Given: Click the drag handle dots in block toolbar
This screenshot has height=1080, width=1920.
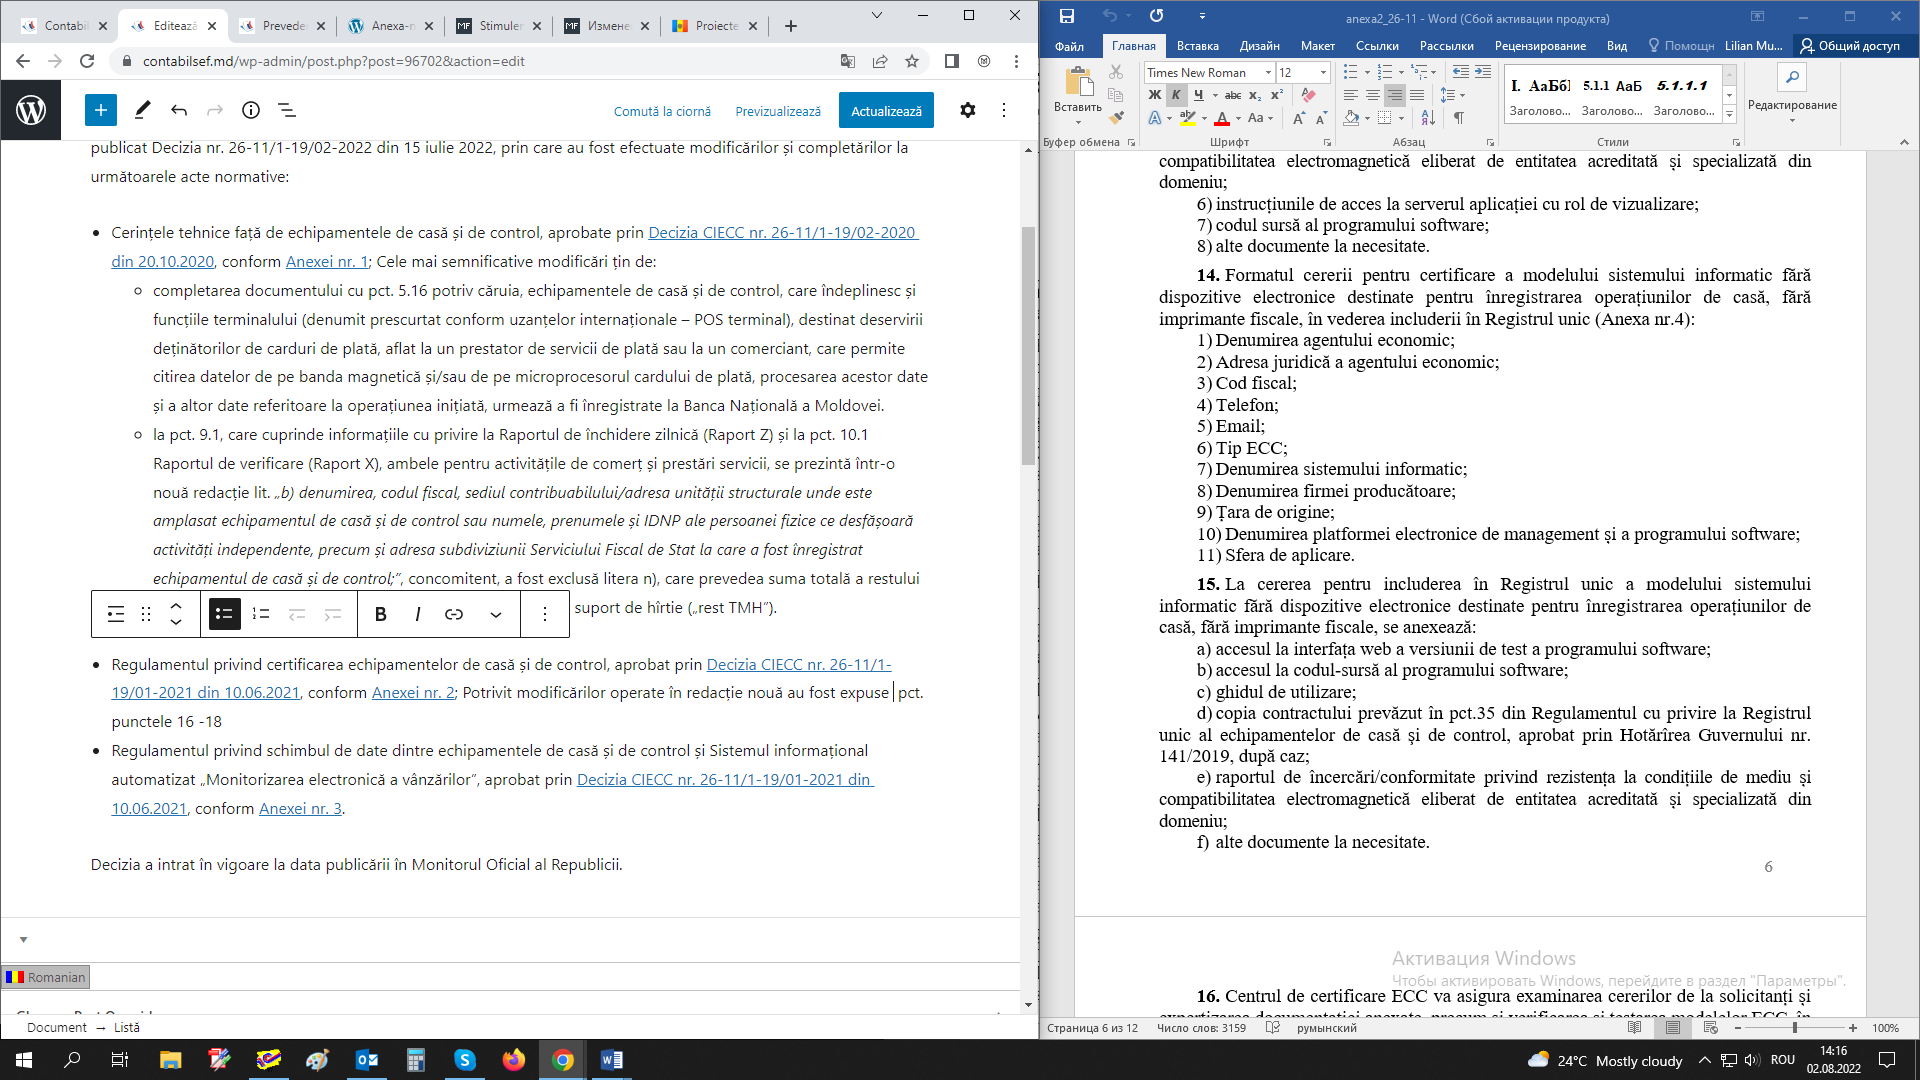Looking at the screenshot, I should click(146, 614).
